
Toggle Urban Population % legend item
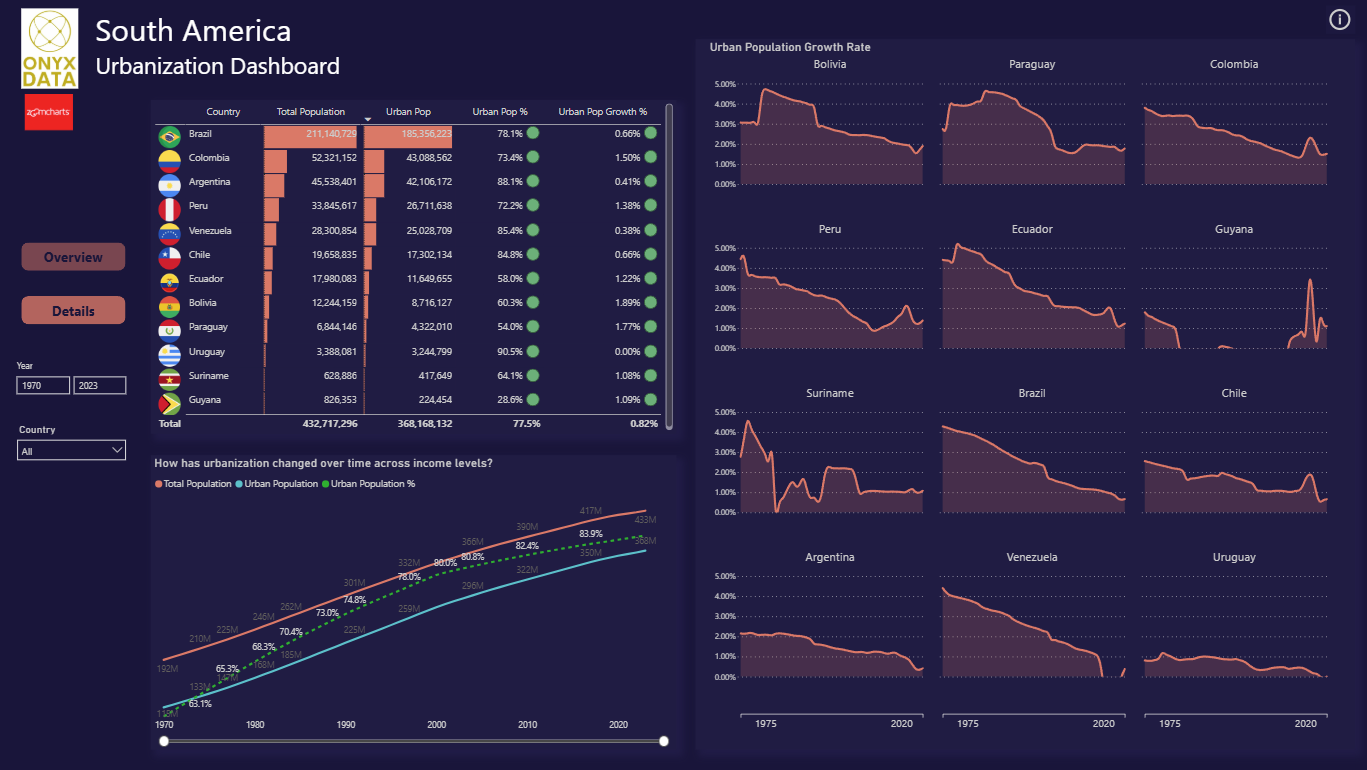368,484
